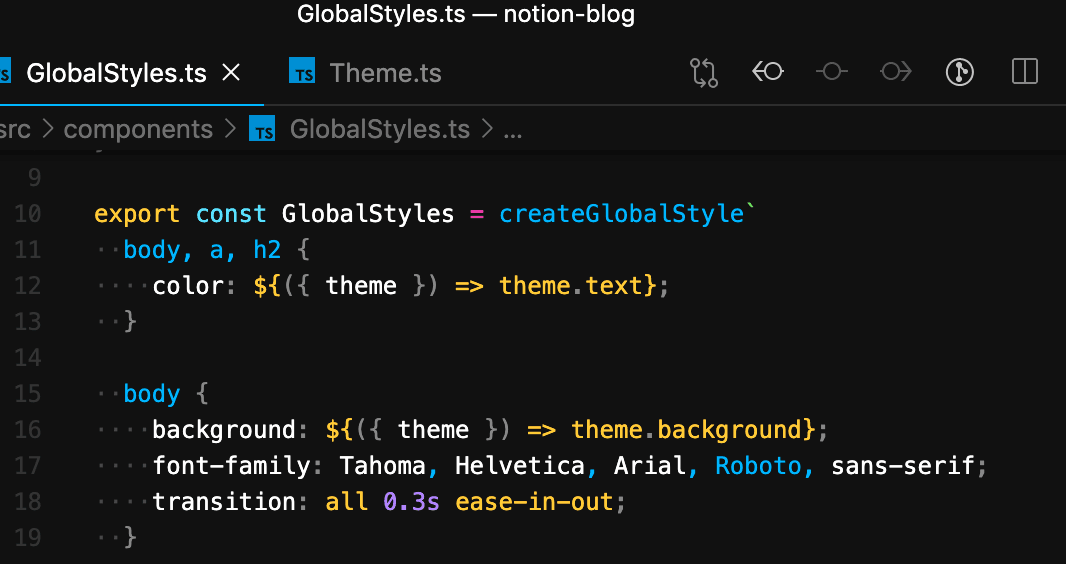Click the 'color' property on line 12
The width and height of the screenshot is (1066, 564).
click(x=188, y=286)
